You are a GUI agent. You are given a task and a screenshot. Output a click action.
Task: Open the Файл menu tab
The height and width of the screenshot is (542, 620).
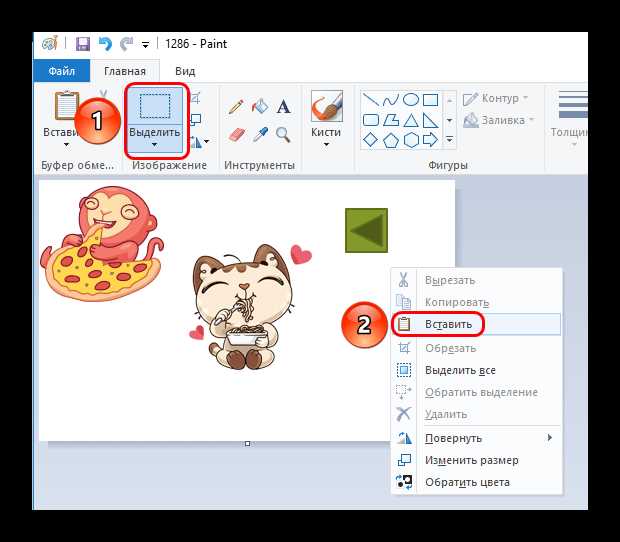62,71
